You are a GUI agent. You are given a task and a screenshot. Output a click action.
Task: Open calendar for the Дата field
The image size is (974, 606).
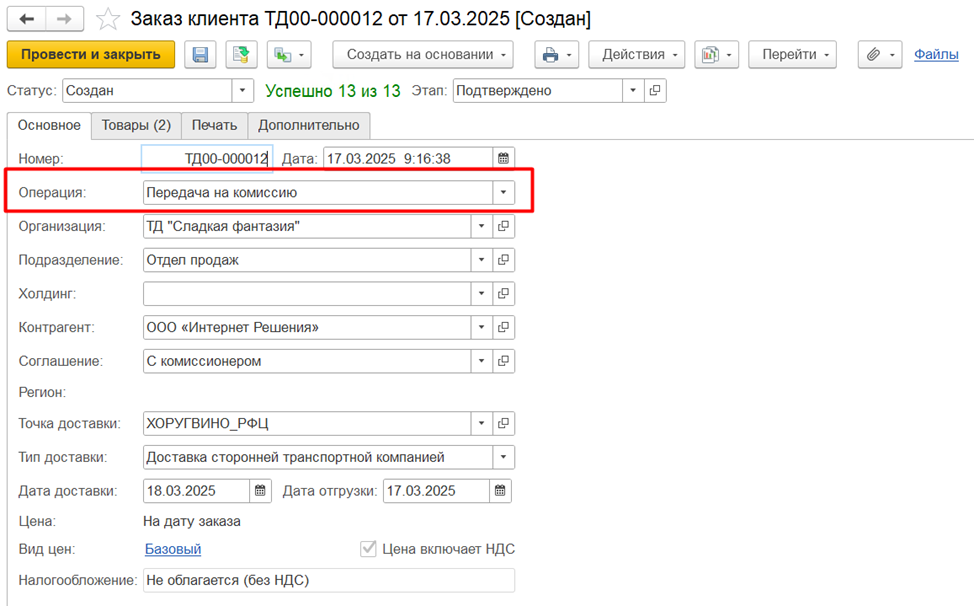pyautogui.click(x=504, y=158)
